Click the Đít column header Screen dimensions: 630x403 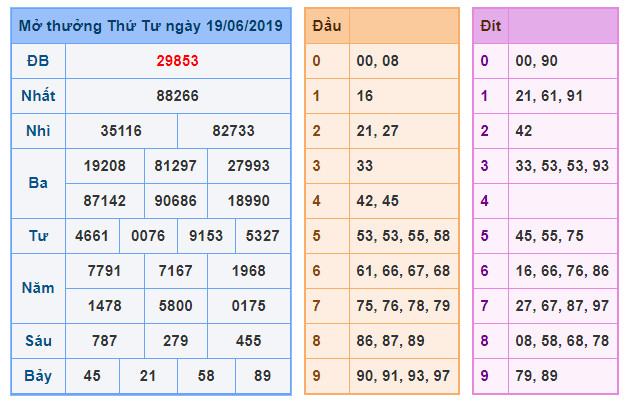coord(490,25)
